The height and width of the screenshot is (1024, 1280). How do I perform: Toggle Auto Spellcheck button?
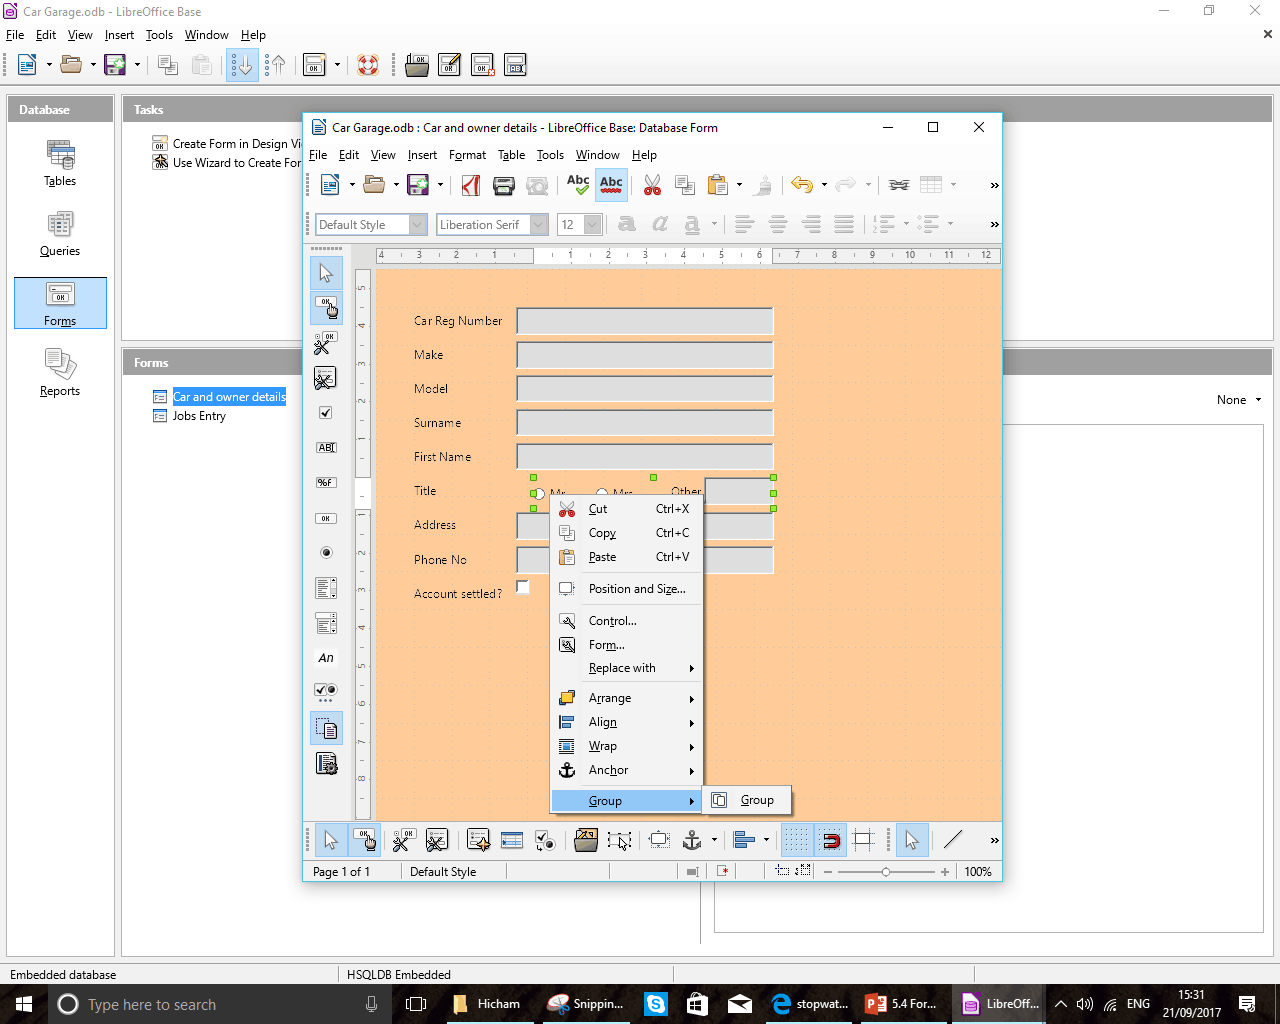click(611, 185)
